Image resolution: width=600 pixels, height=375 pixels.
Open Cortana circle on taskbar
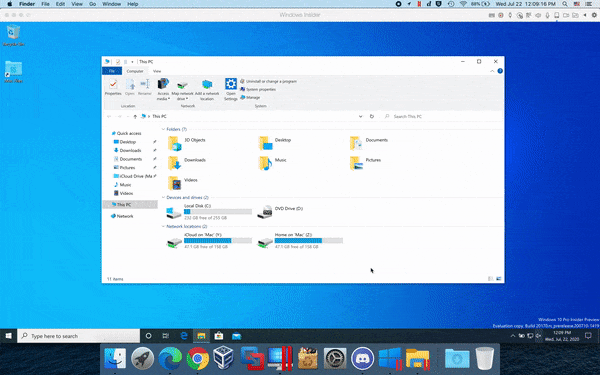tap(148, 336)
